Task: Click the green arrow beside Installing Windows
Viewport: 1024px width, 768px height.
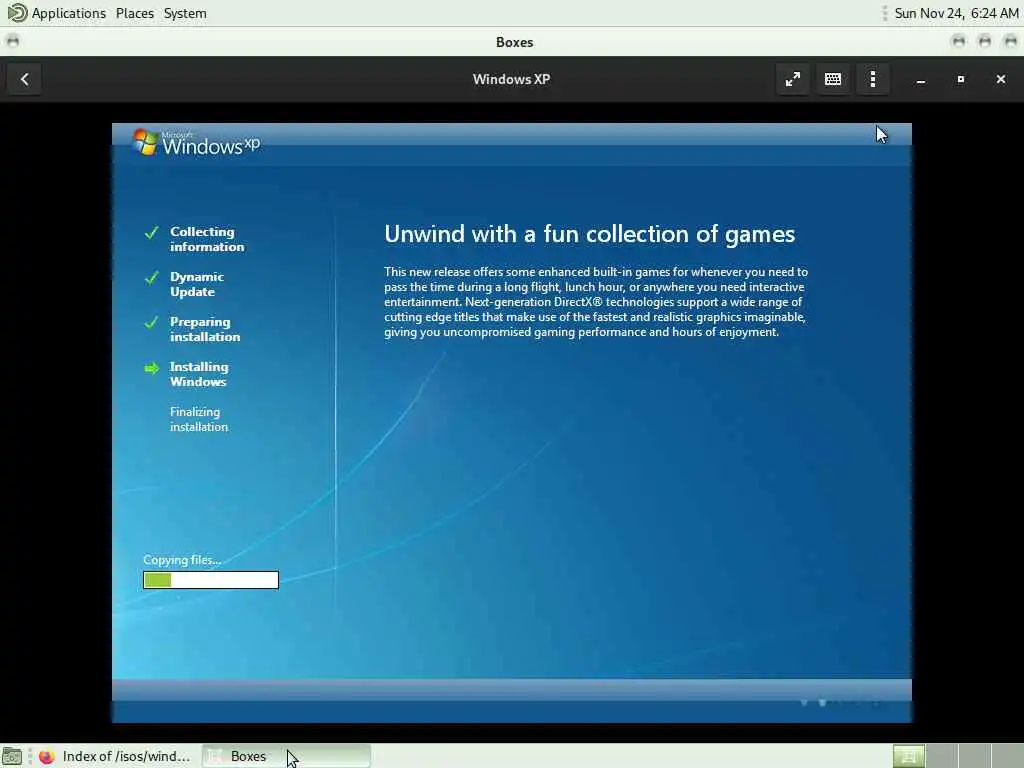Action: (x=152, y=368)
